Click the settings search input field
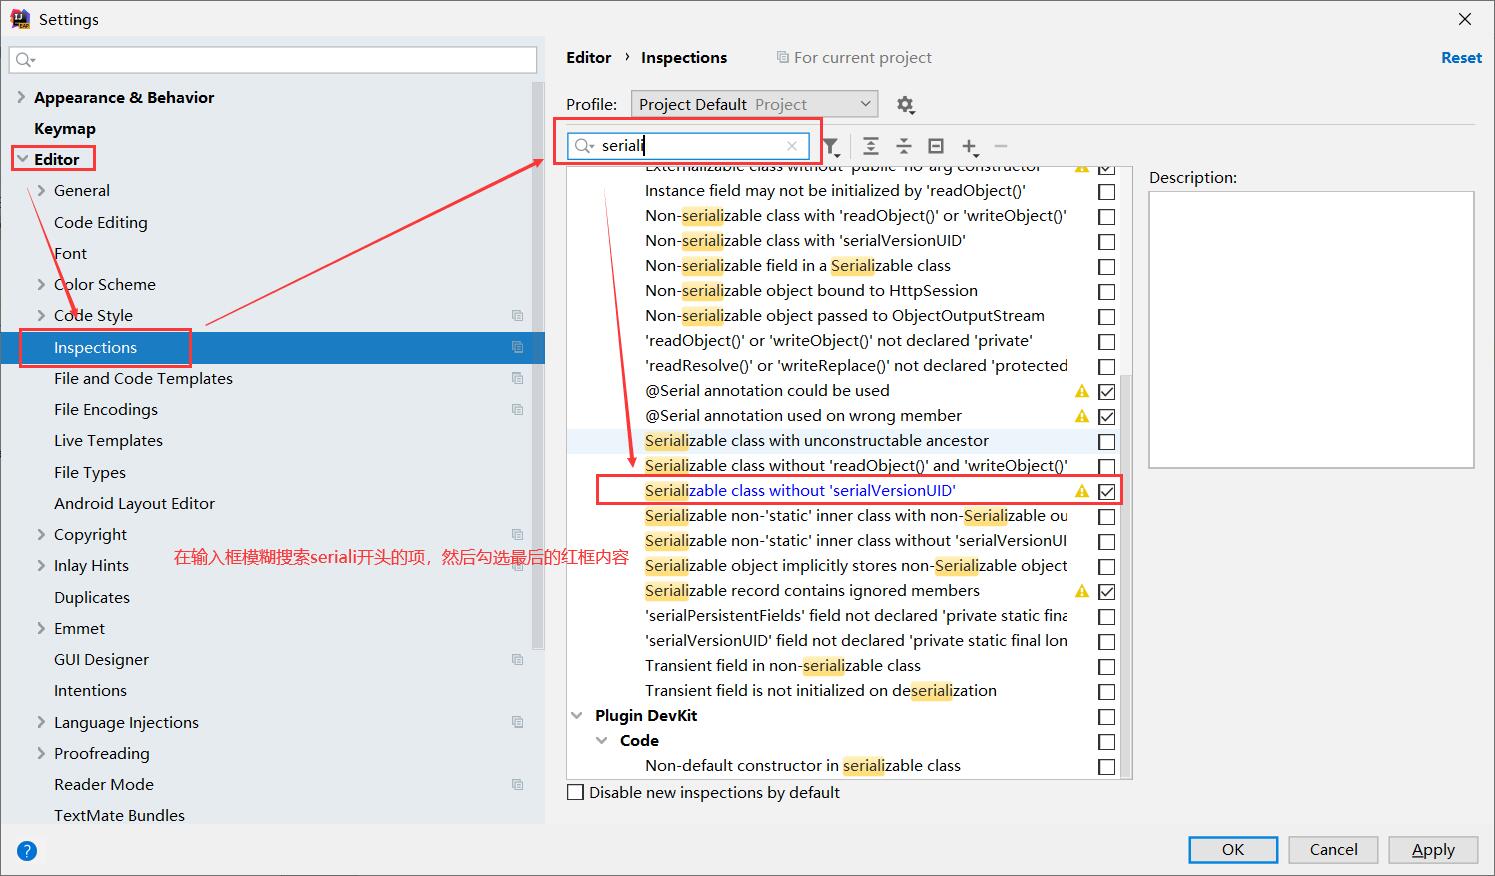The height and width of the screenshot is (876, 1495). pyautogui.click(x=273, y=60)
